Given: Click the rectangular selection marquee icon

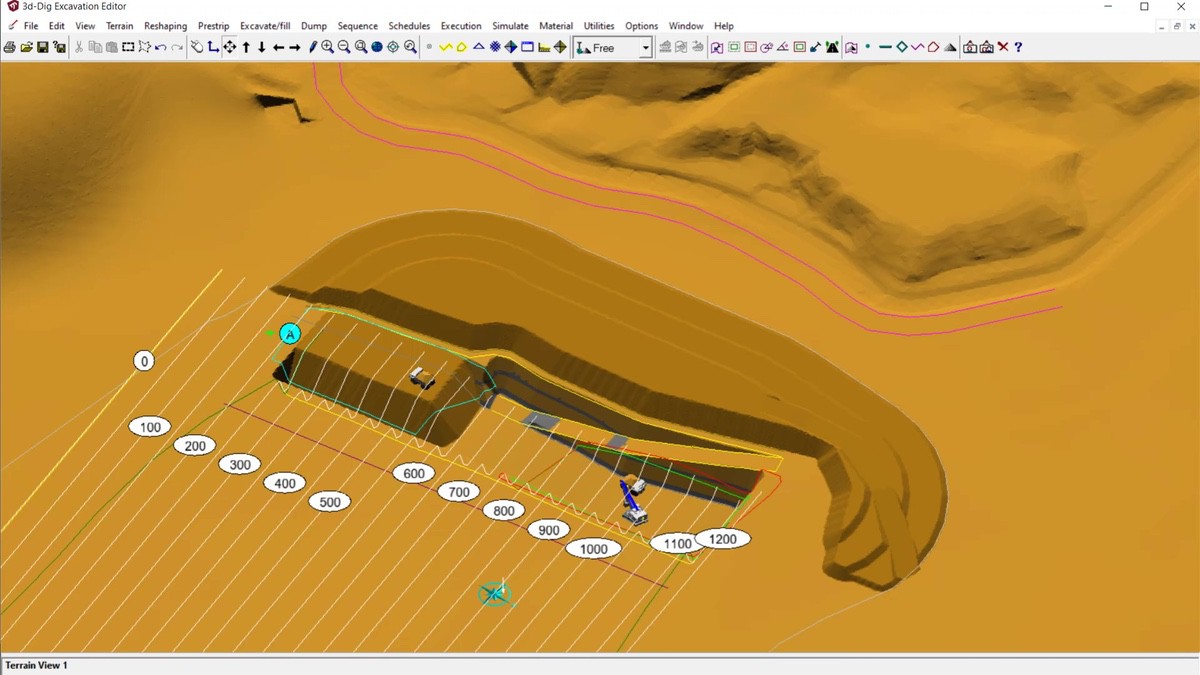Looking at the screenshot, I should click(128, 47).
